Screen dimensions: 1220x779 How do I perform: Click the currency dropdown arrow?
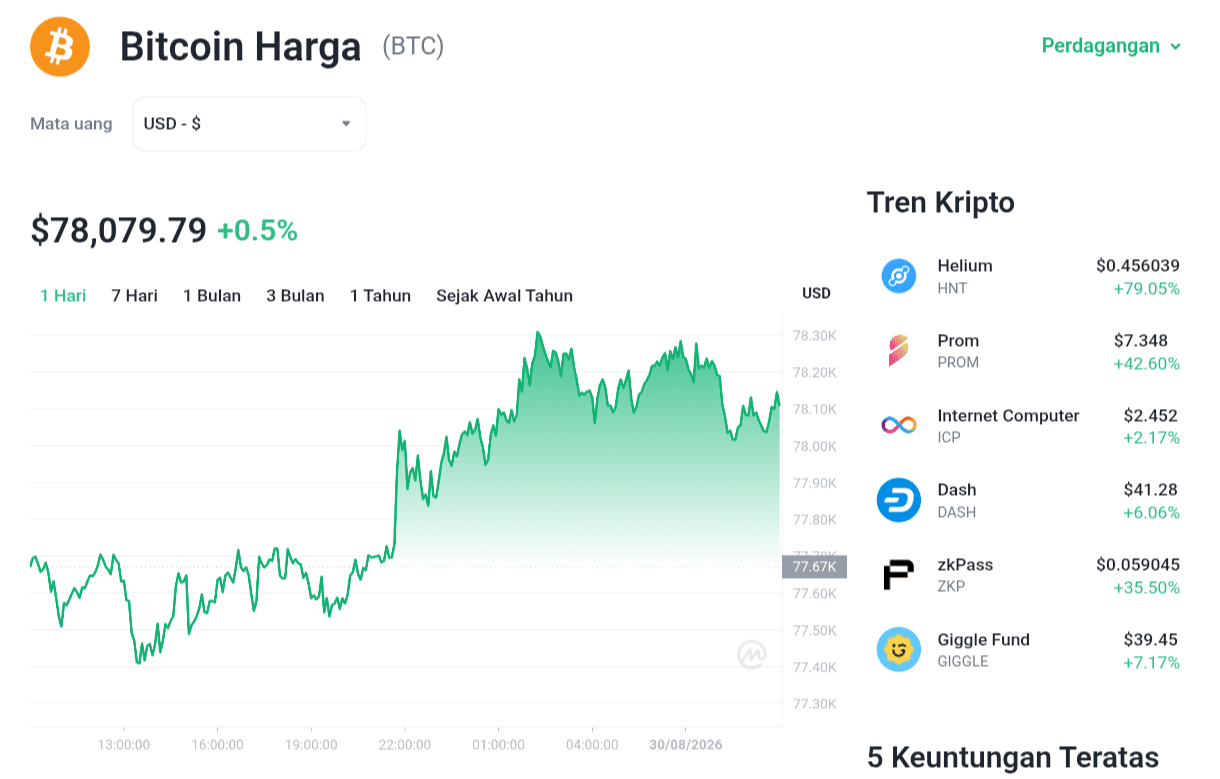[x=346, y=124]
